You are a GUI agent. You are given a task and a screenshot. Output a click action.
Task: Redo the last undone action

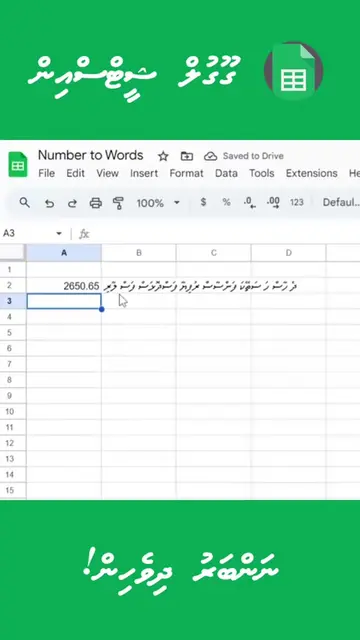coord(72,203)
